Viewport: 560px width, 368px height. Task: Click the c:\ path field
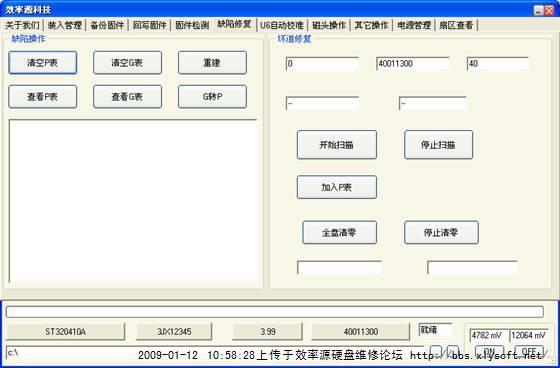coord(214,352)
